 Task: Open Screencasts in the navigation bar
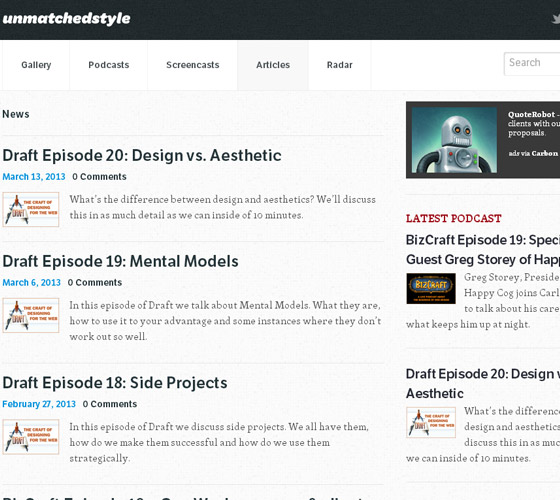192,65
